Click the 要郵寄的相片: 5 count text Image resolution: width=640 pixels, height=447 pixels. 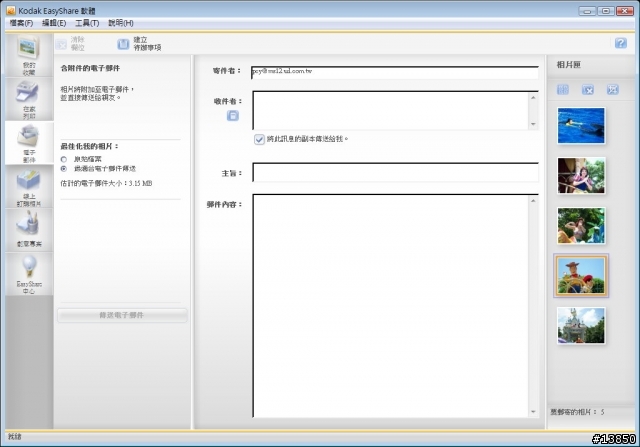coord(577,412)
